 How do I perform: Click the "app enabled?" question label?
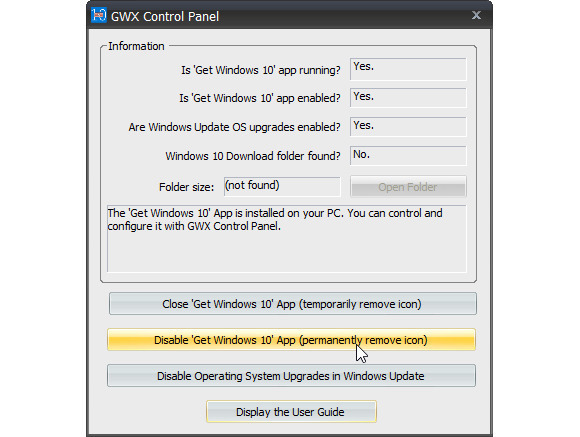[260, 98]
